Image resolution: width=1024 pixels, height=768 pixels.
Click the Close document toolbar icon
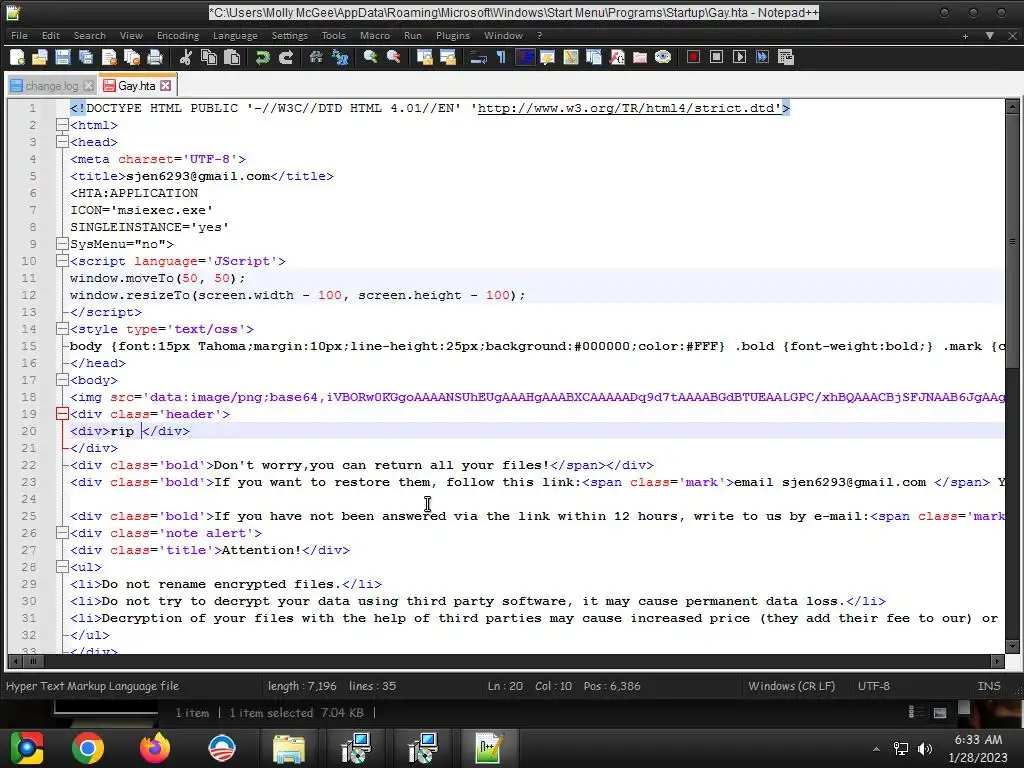[109, 57]
